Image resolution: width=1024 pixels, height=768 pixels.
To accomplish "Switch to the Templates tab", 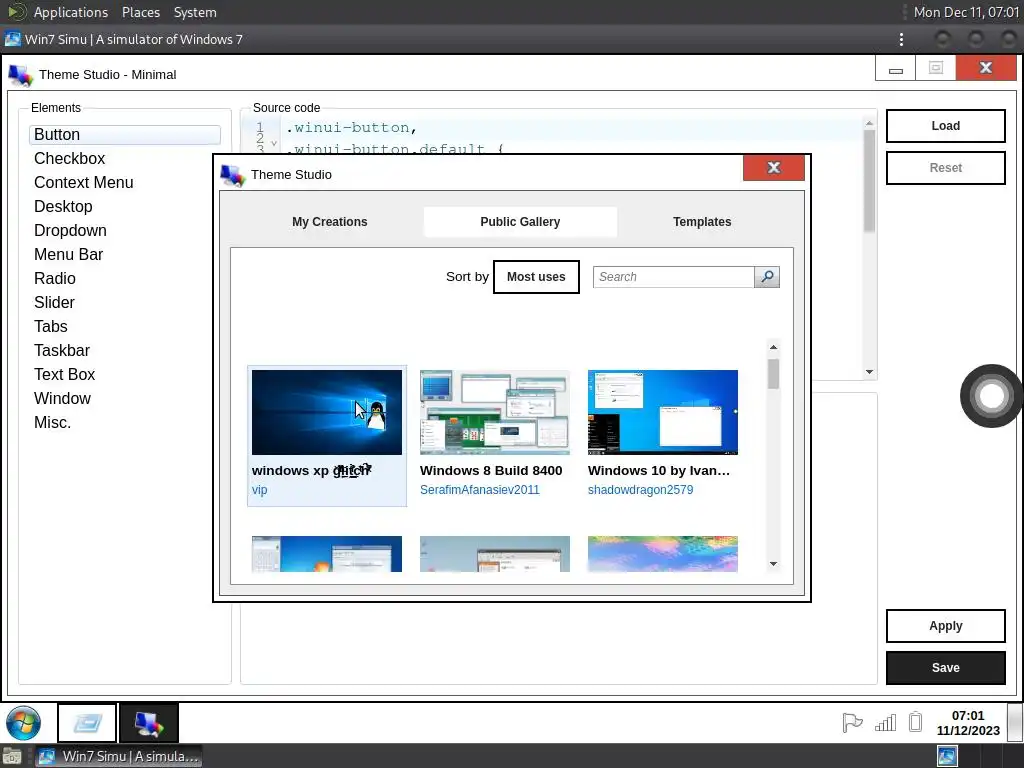I will [702, 222].
